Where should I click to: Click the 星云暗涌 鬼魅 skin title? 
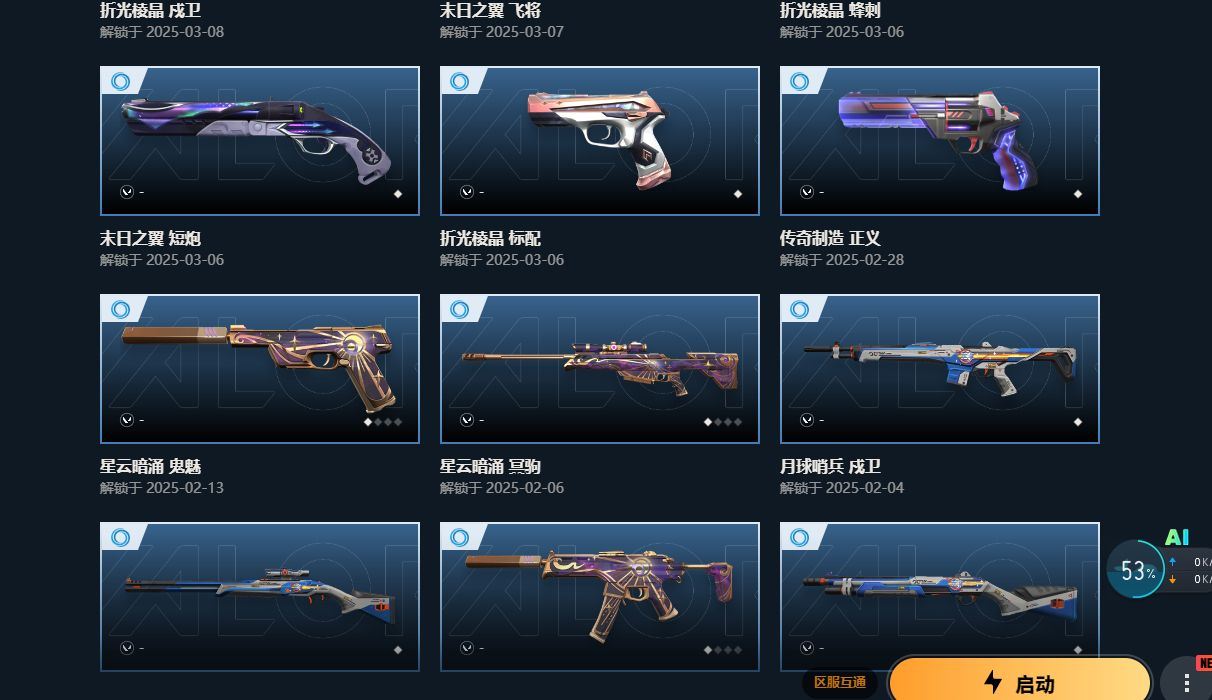(151, 467)
